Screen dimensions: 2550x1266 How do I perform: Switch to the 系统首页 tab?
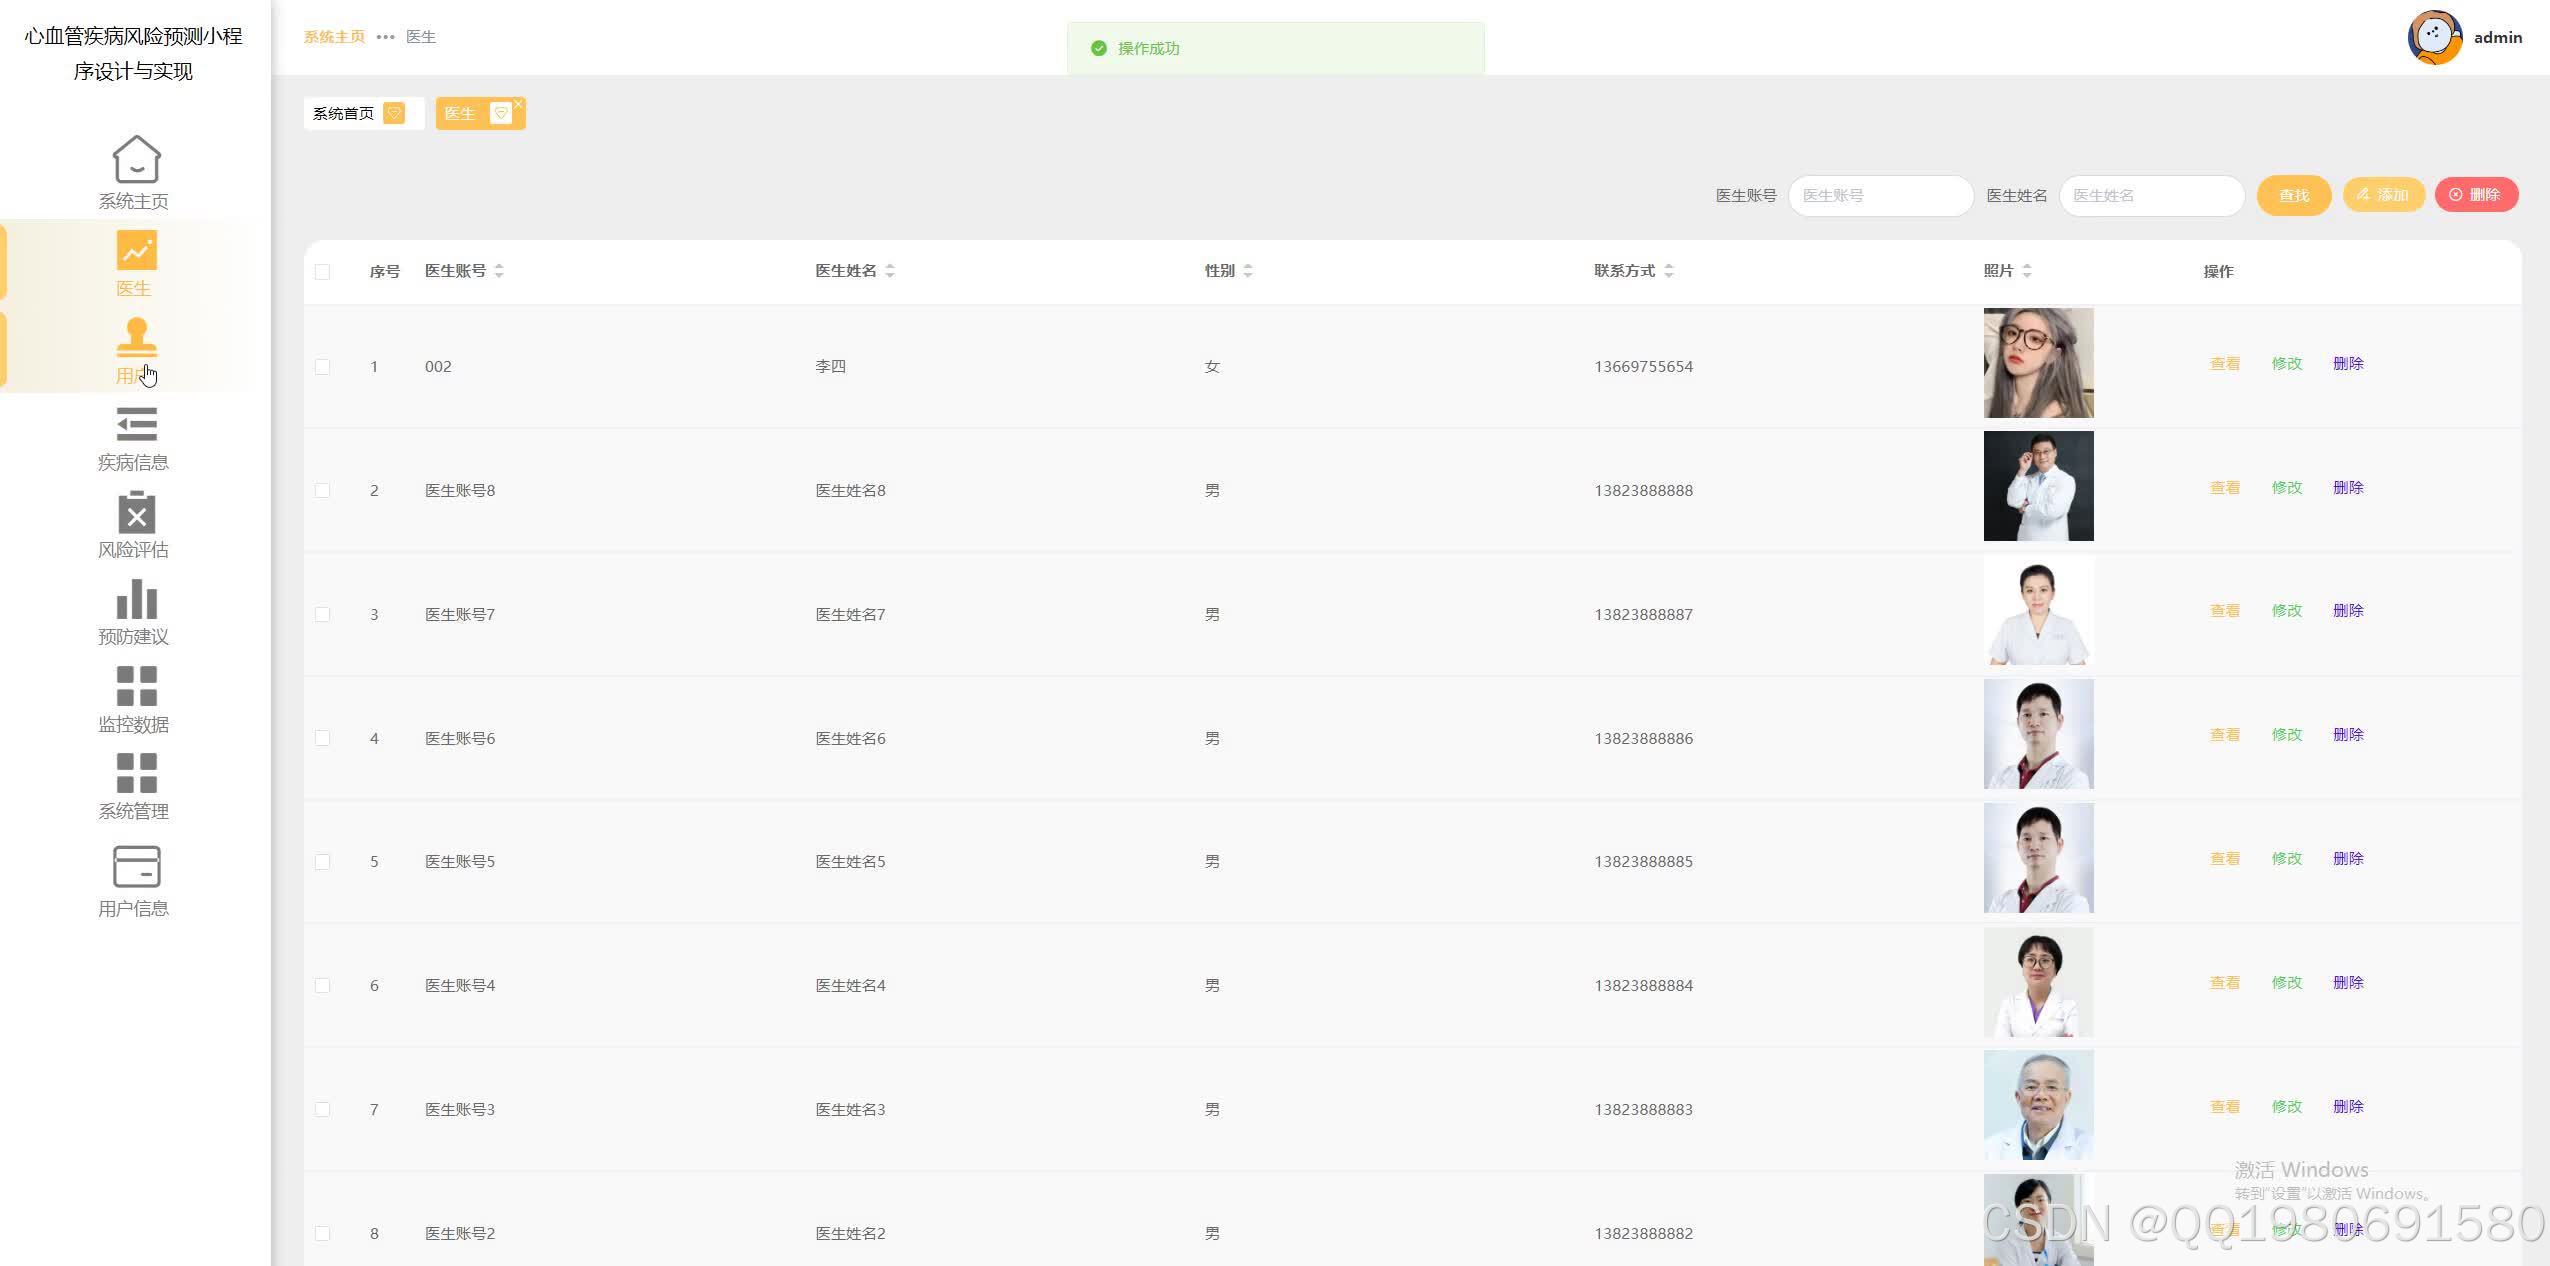click(344, 114)
